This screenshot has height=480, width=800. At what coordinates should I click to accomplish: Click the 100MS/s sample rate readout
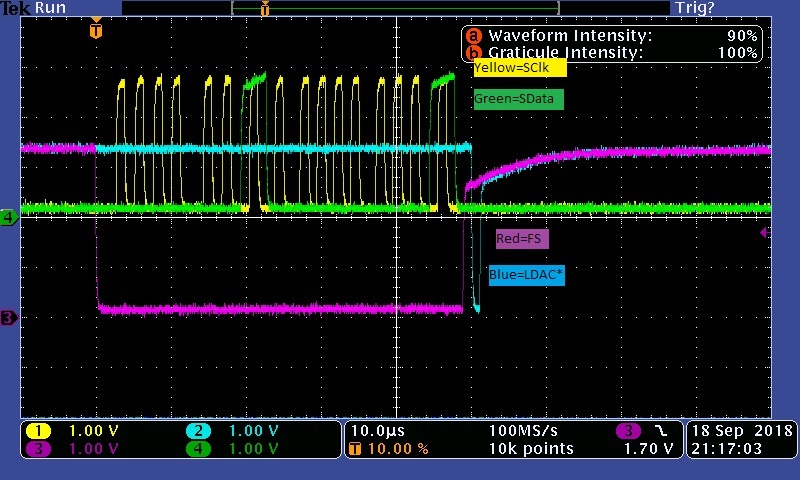pyautogui.click(x=523, y=431)
